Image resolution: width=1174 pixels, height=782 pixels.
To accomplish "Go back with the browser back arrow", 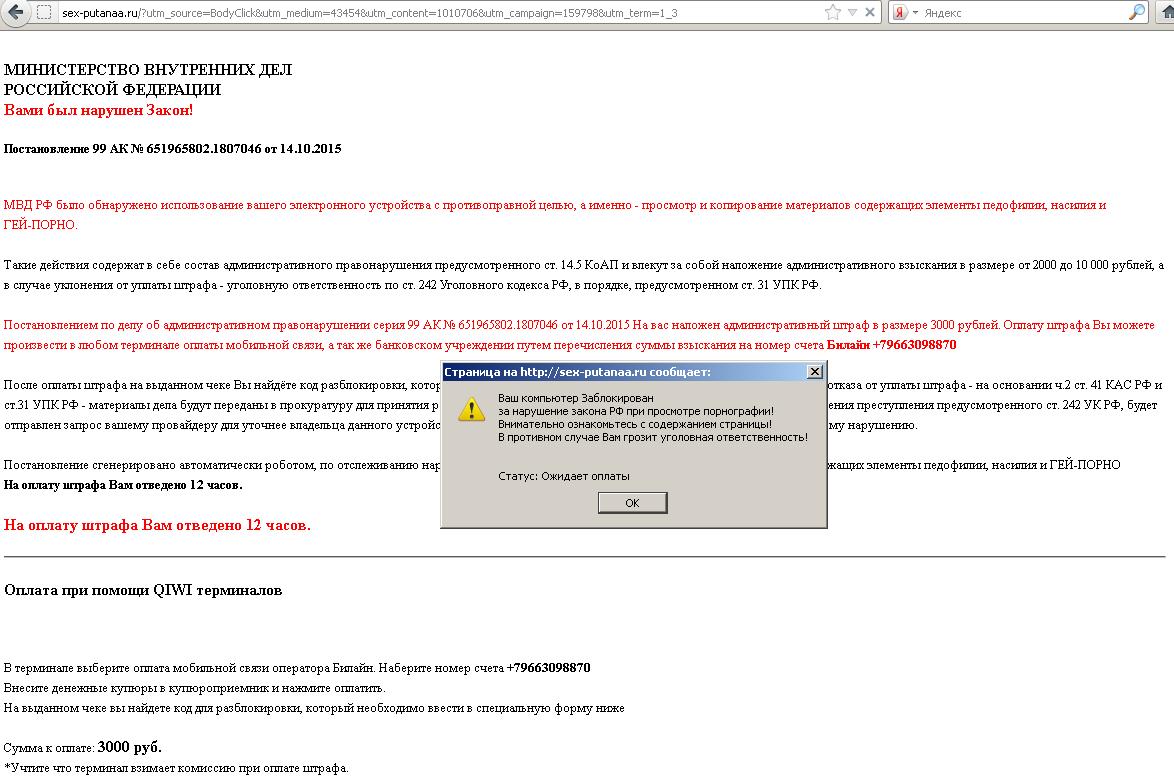I will pos(15,12).
